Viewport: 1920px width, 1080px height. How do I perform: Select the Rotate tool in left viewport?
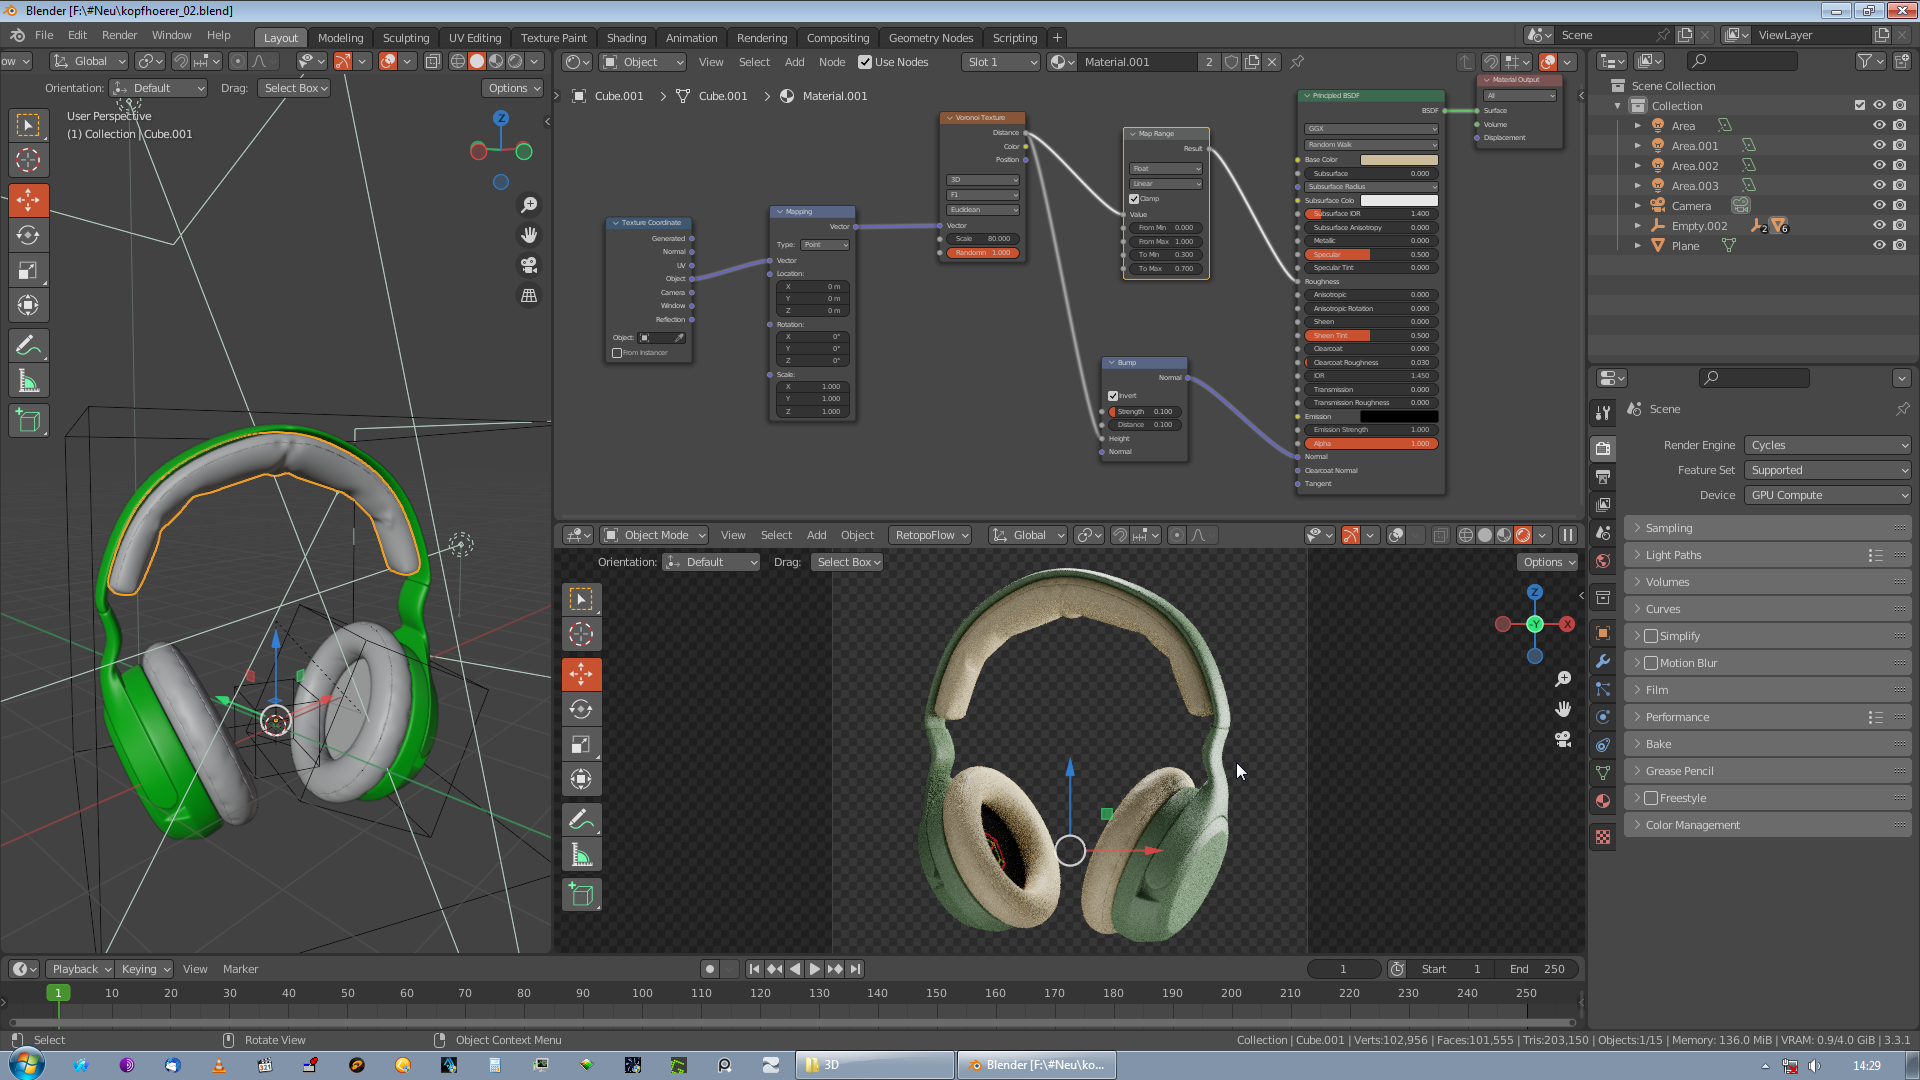coord(28,236)
